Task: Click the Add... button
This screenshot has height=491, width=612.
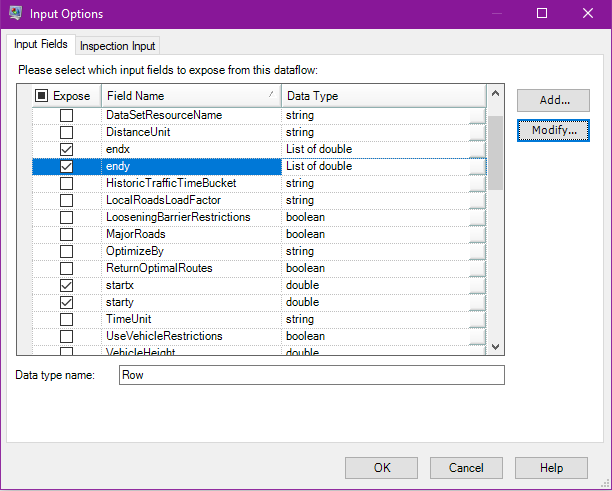Action: coord(553,100)
